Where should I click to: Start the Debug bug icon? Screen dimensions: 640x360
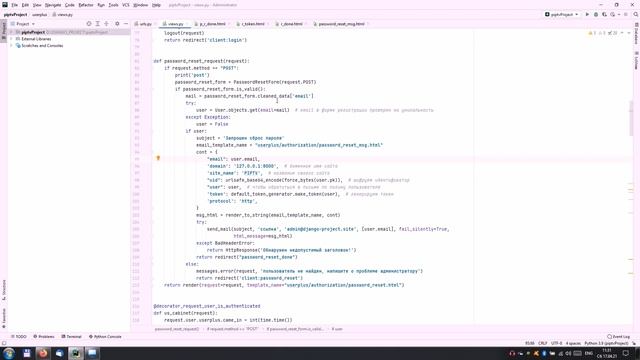pos(596,14)
